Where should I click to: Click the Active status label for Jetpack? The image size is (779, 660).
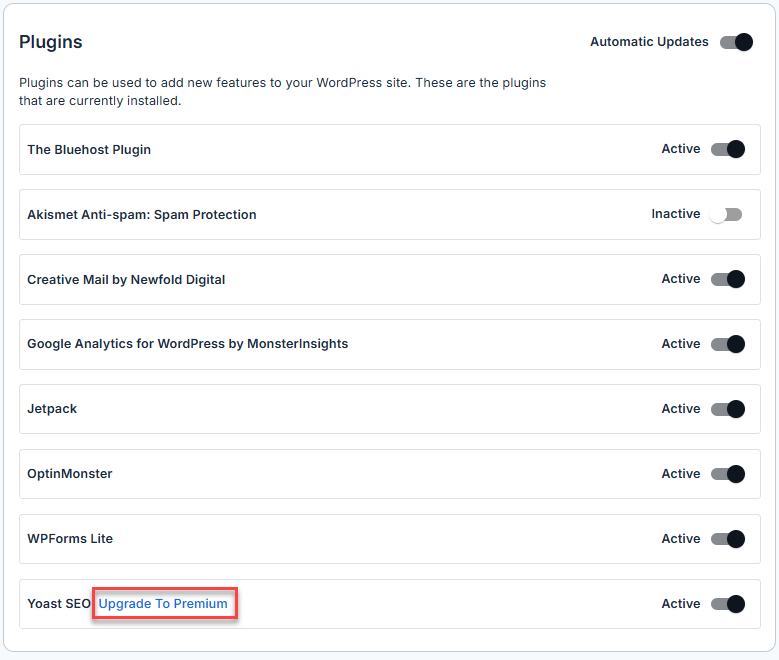point(681,409)
